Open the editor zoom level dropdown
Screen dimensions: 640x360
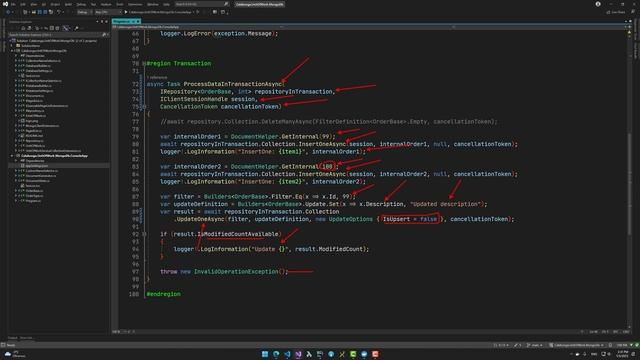pos(116,331)
